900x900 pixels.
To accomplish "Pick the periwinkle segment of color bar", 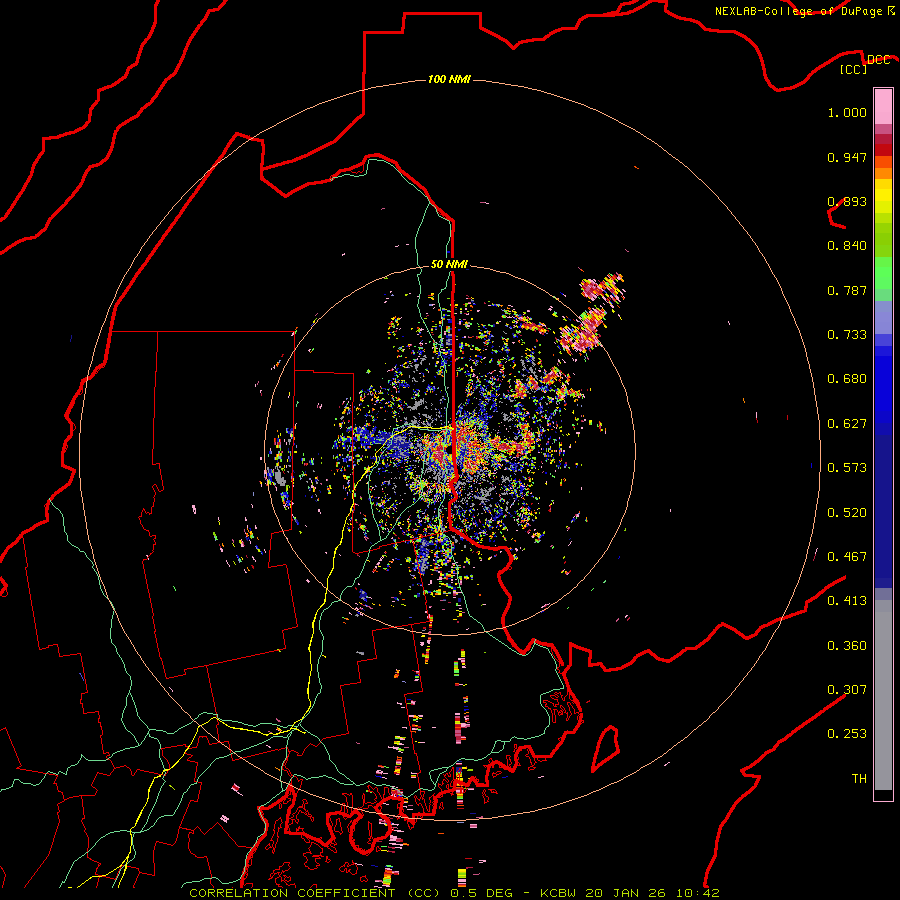I will (x=883, y=317).
